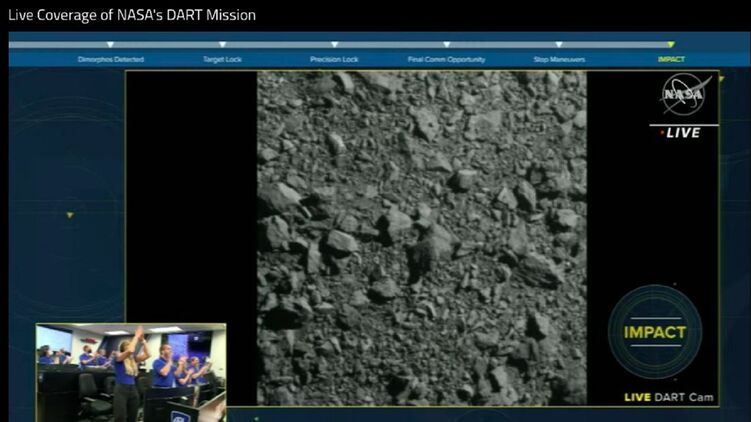The height and width of the screenshot is (422, 751).
Task: Click the circular IMPACT badge
Action: pos(655,332)
